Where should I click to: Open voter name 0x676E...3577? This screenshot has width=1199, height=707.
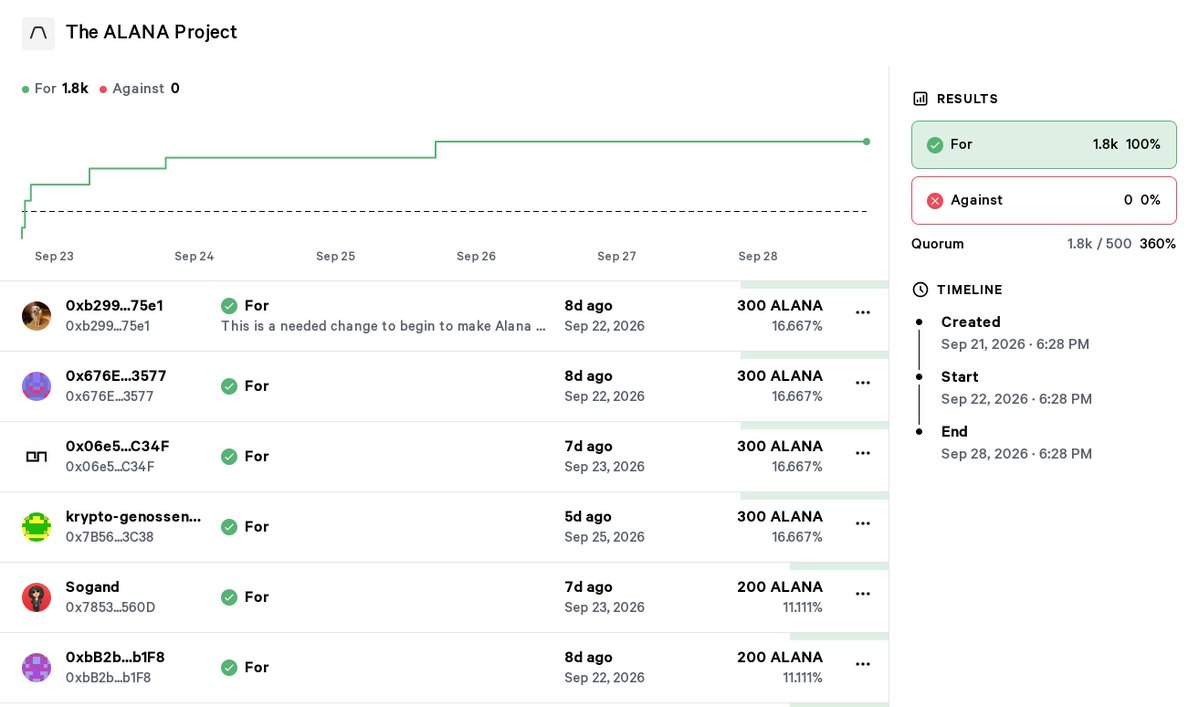click(115, 376)
